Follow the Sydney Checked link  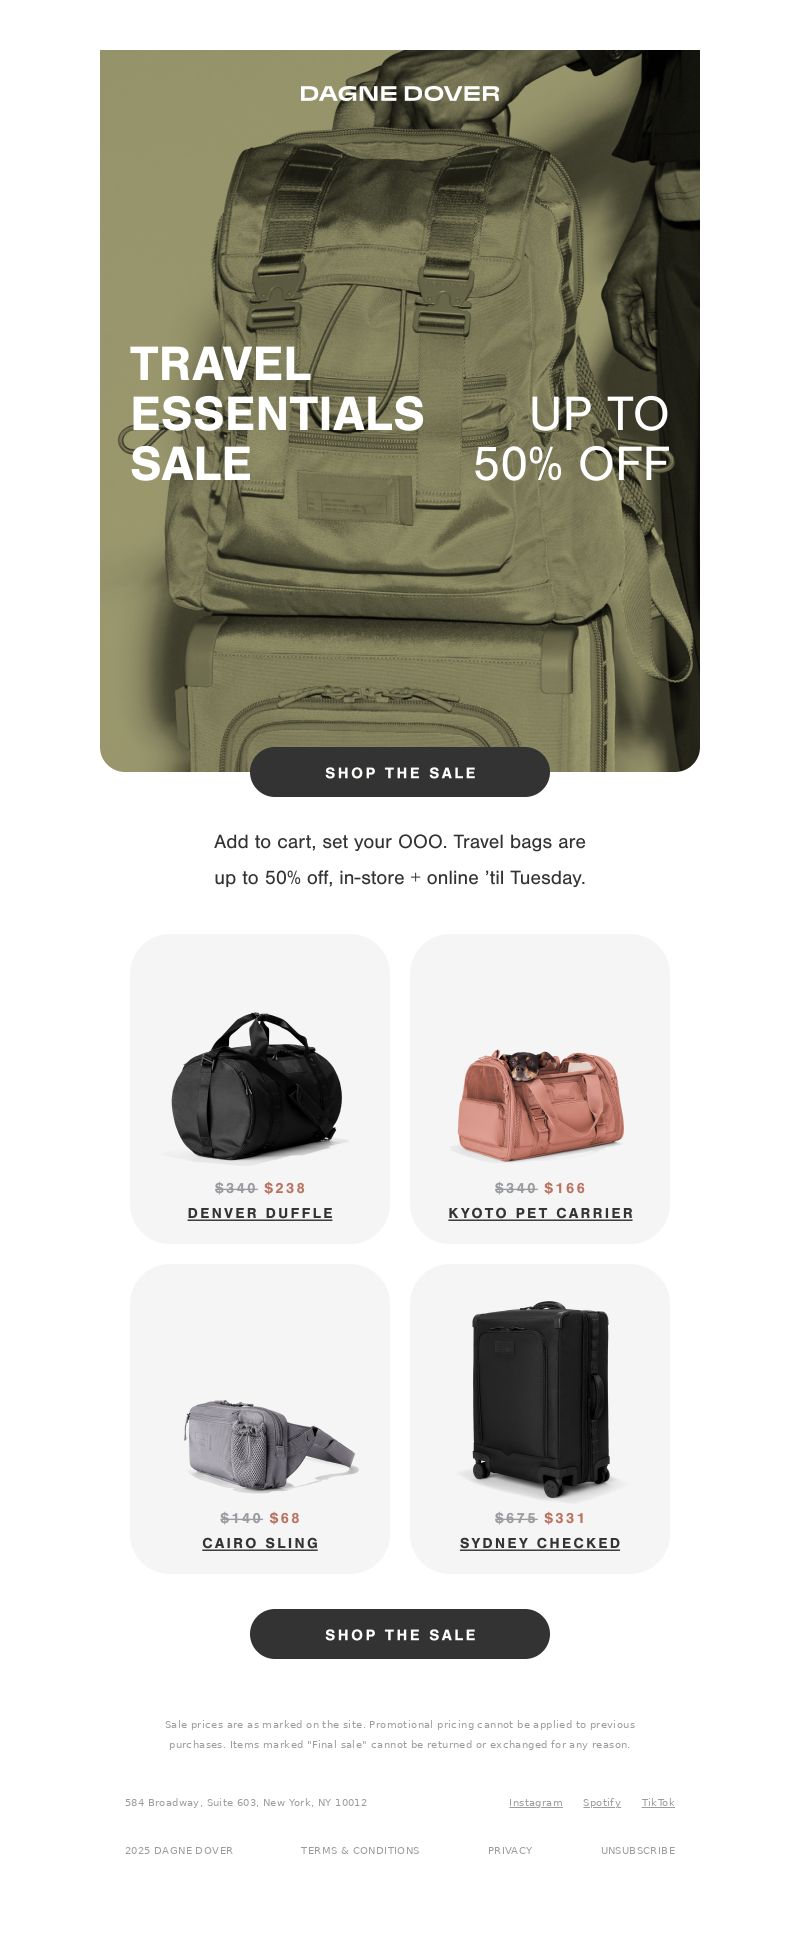tap(540, 1543)
